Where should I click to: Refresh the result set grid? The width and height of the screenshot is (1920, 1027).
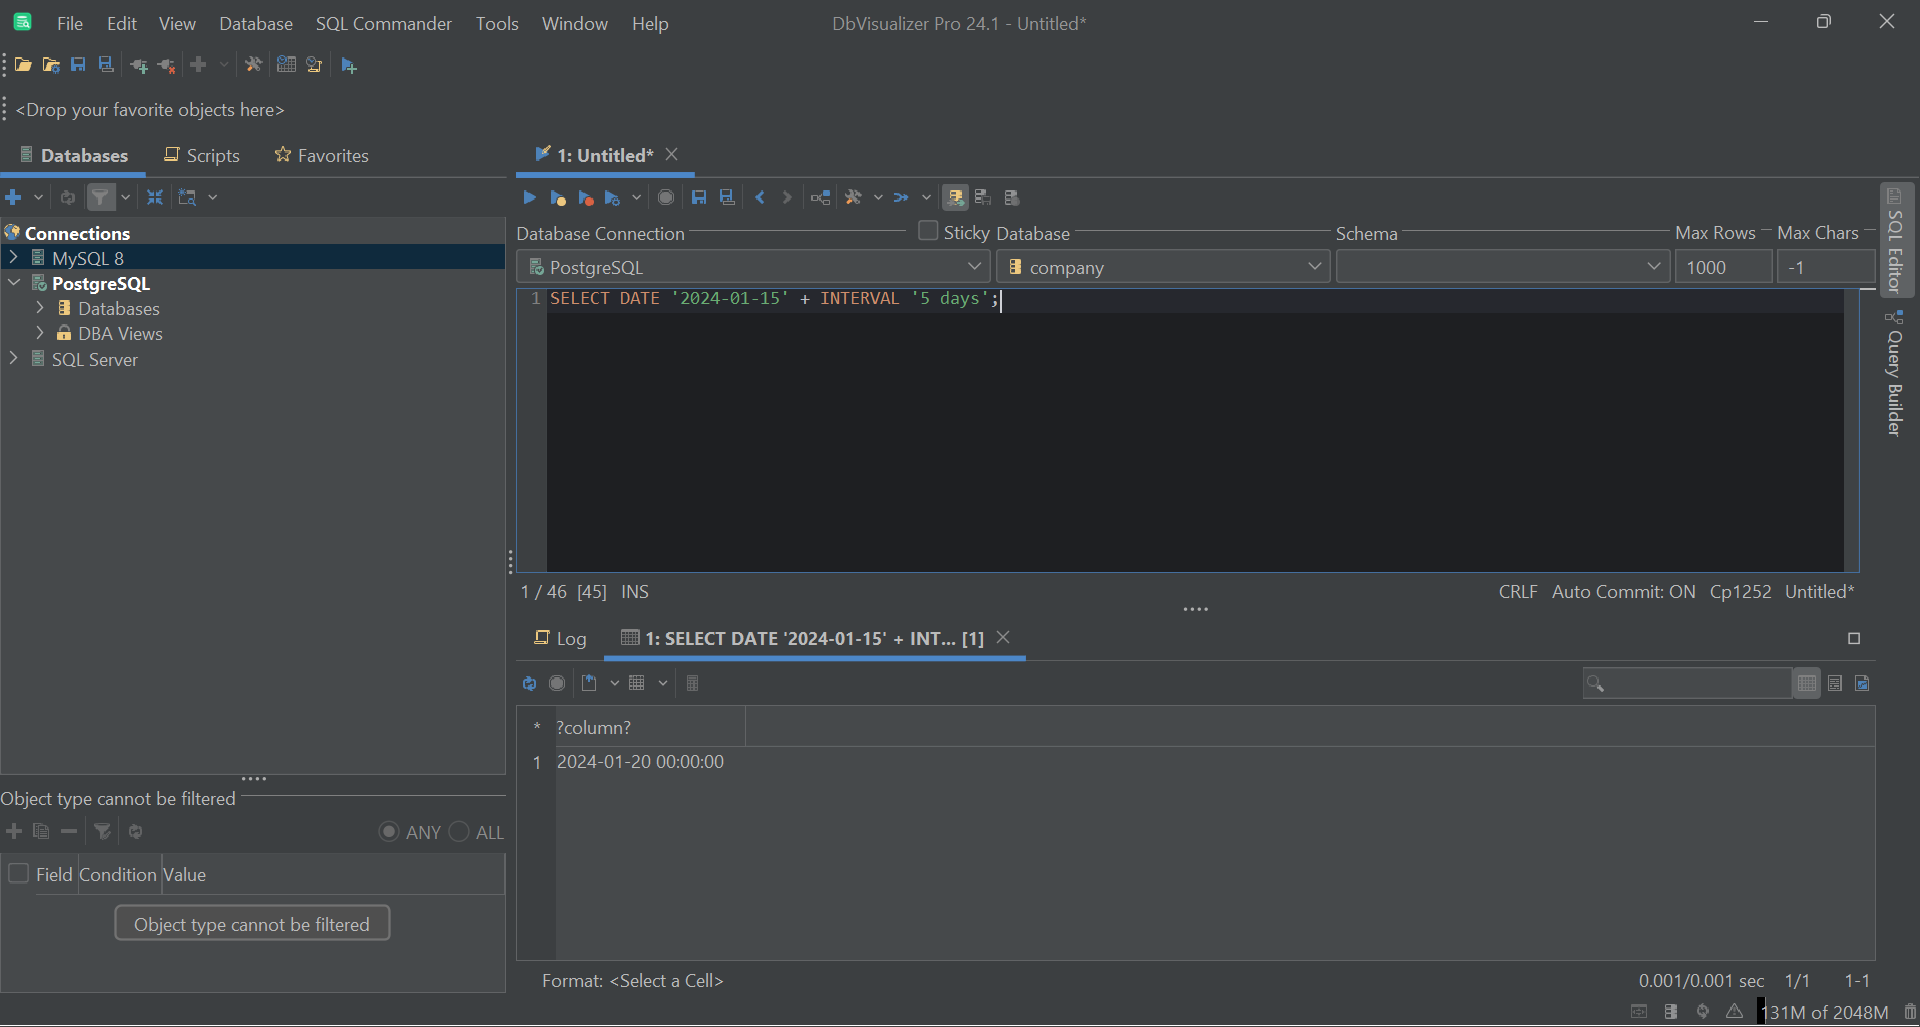click(529, 683)
